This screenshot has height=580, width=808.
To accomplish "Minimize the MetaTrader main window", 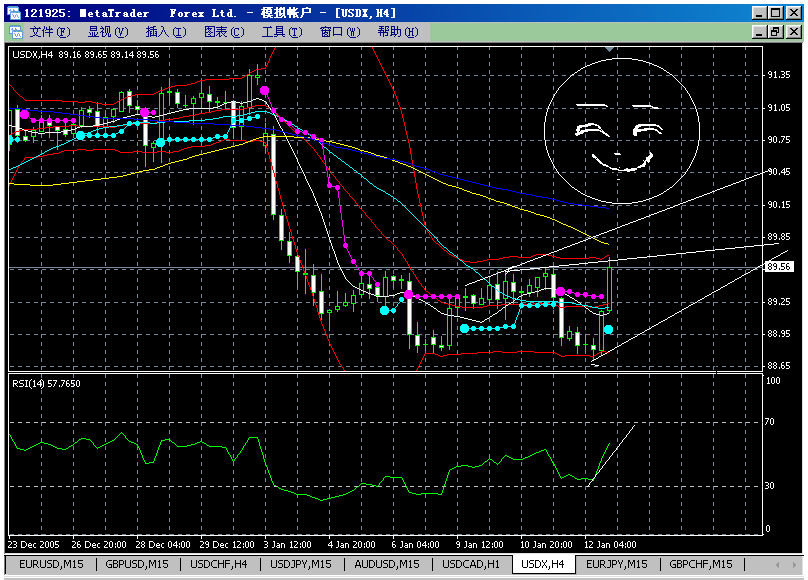I will click(758, 13).
